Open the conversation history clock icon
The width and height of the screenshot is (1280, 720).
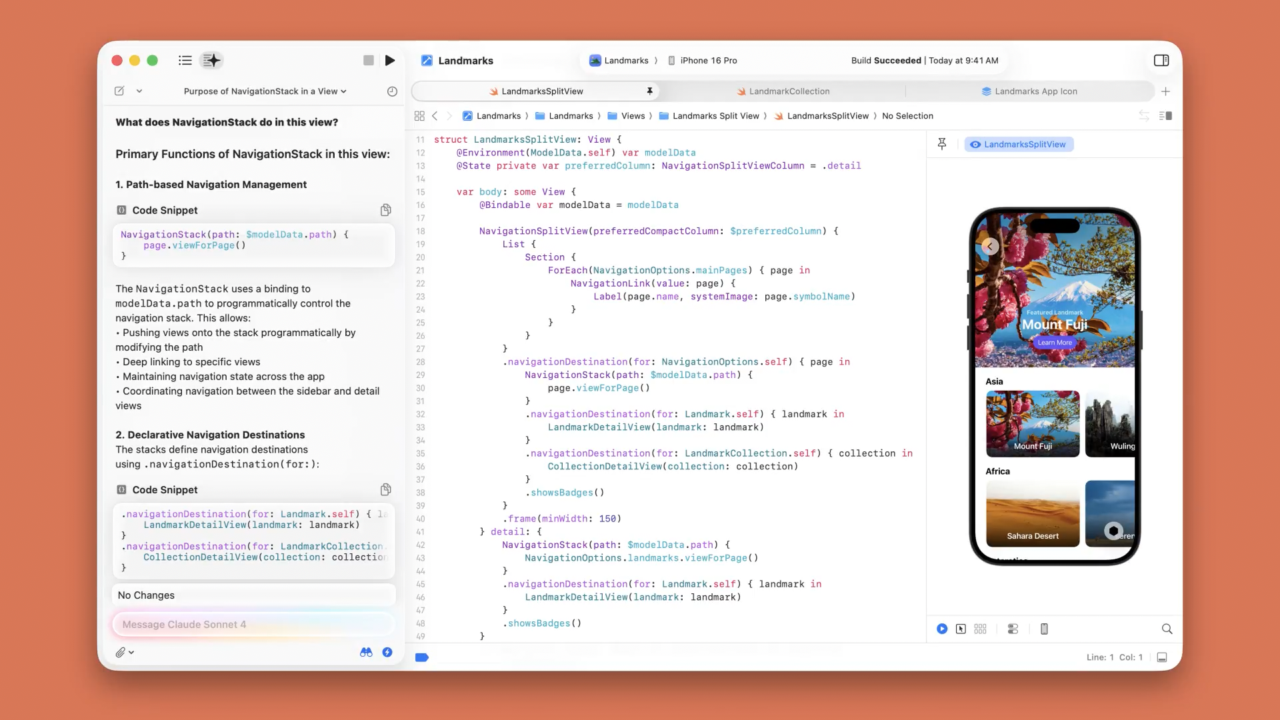[x=392, y=91]
